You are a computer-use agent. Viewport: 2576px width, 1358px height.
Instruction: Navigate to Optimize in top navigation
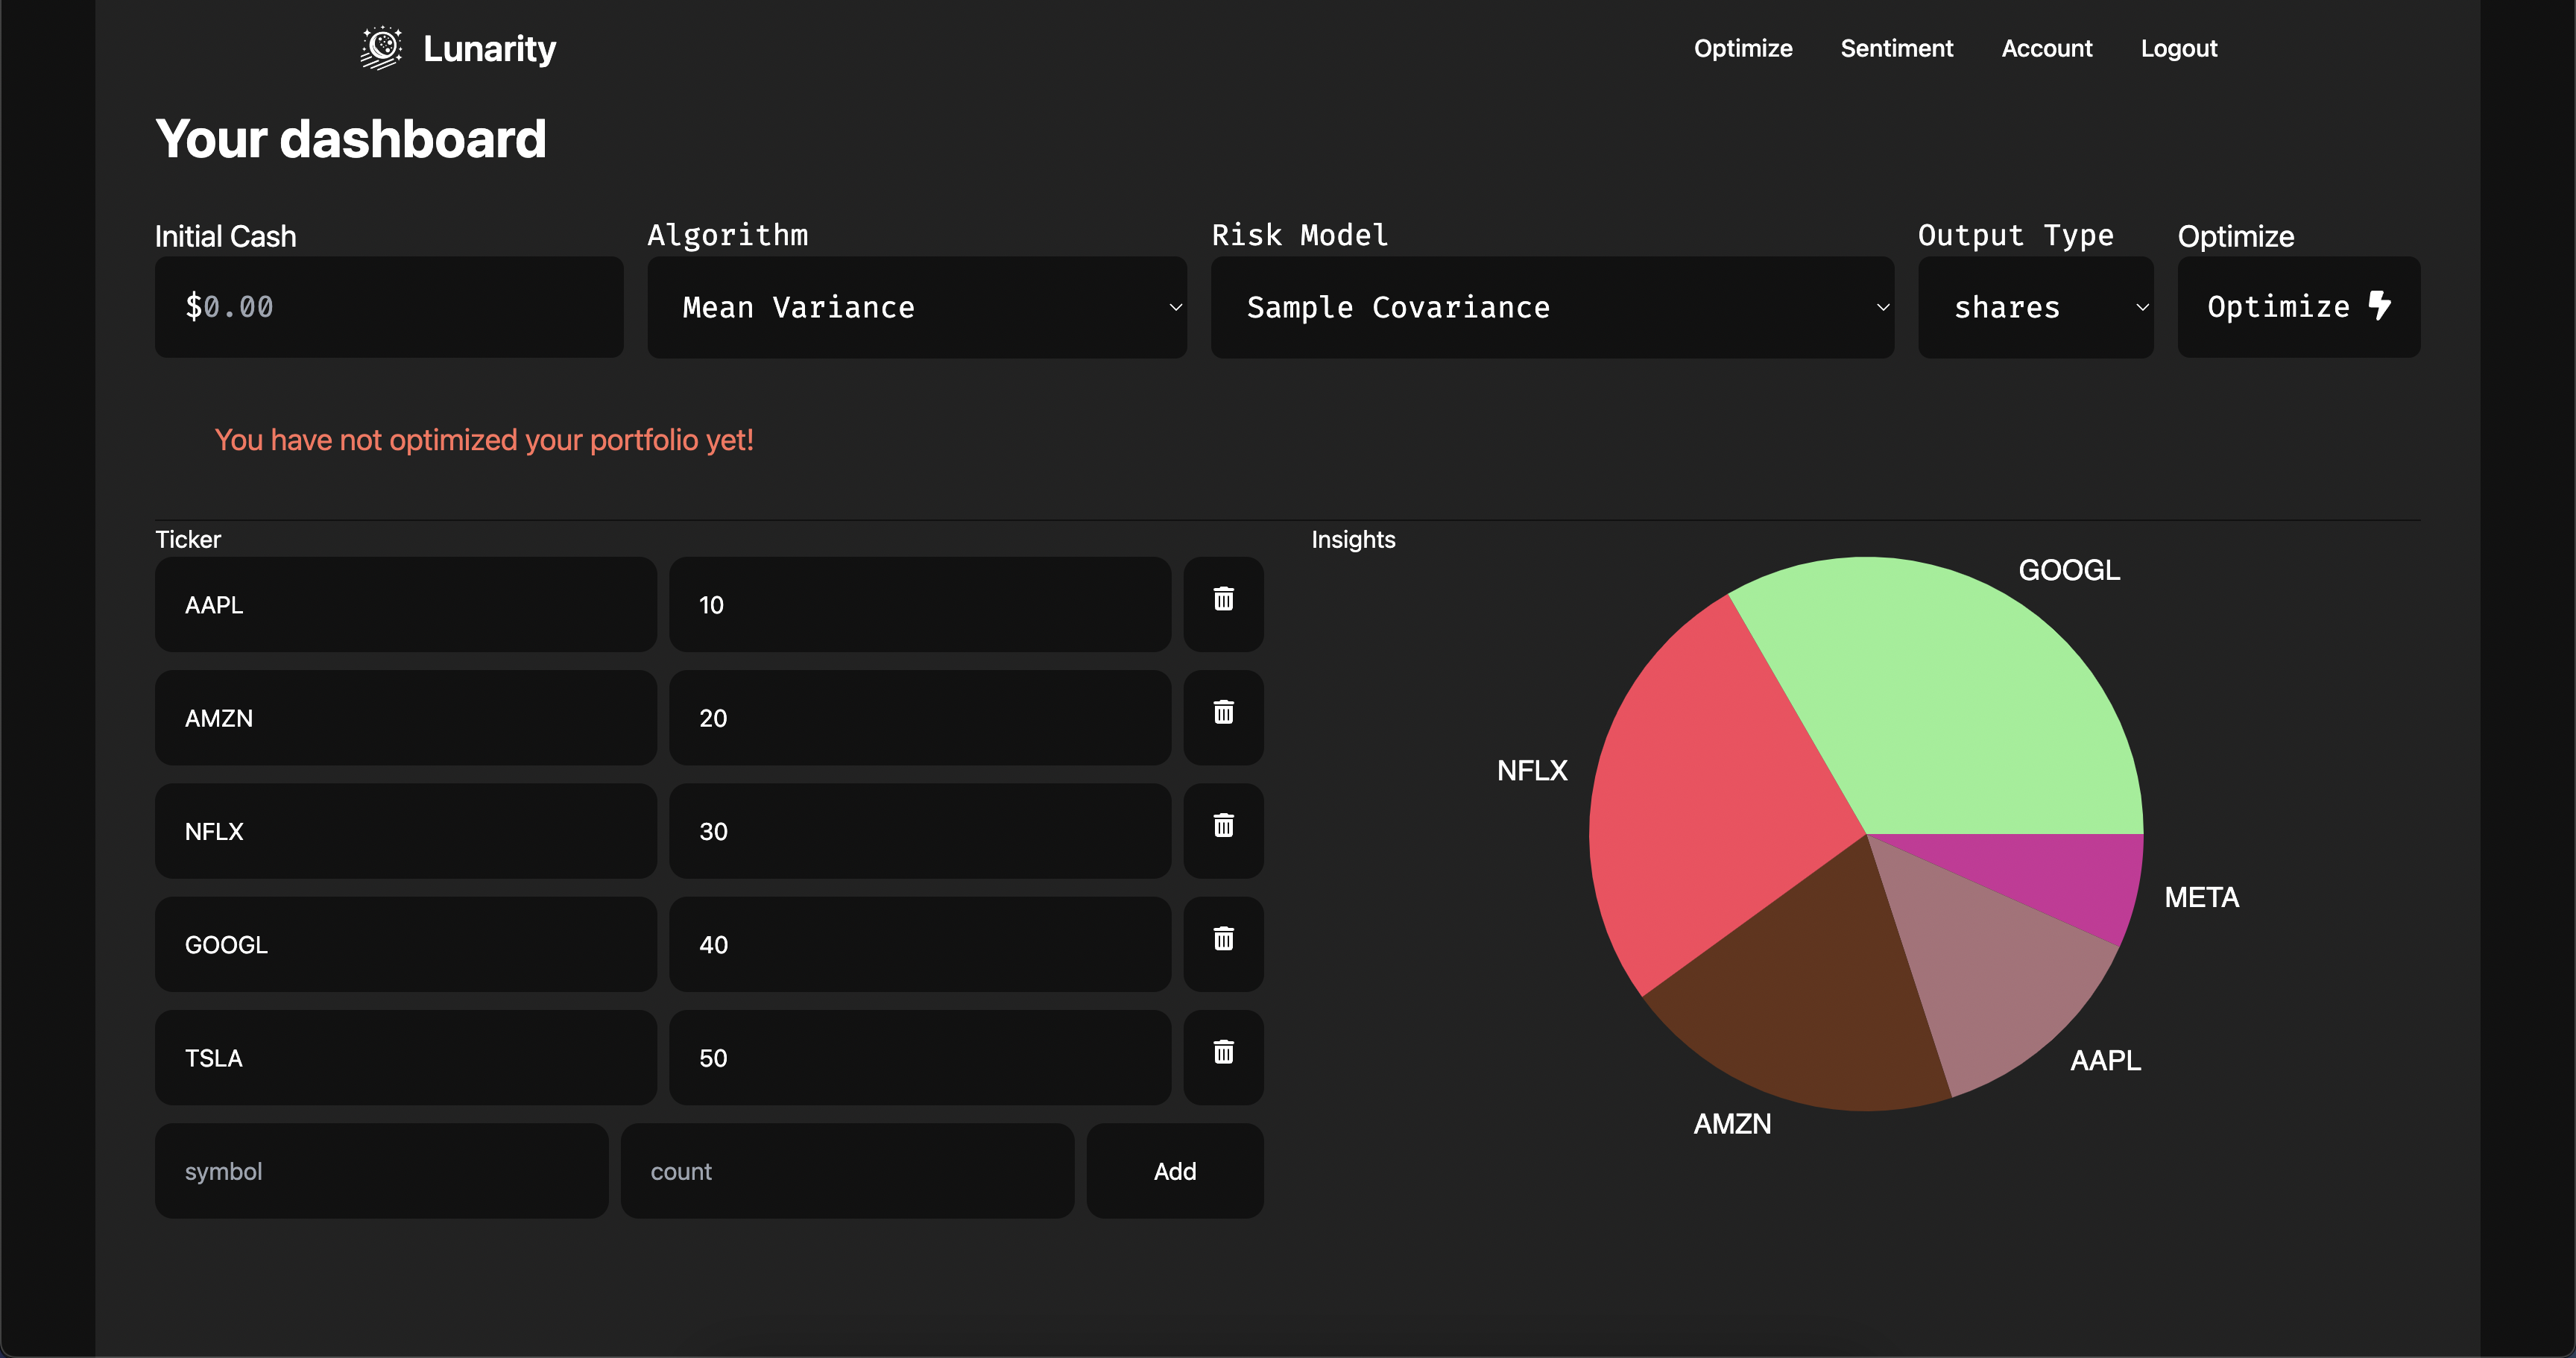1742,48
